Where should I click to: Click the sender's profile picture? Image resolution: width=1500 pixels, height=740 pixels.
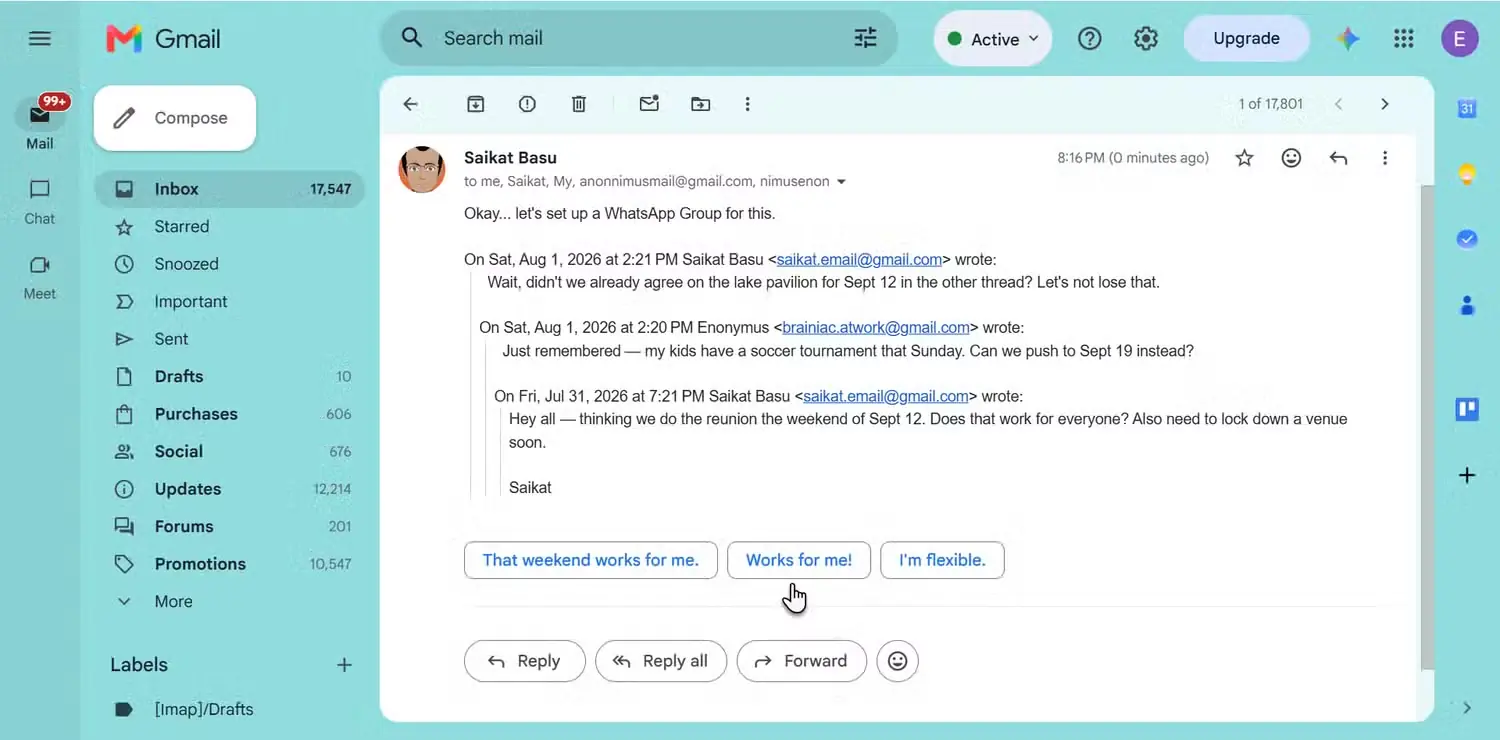click(422, 170)
